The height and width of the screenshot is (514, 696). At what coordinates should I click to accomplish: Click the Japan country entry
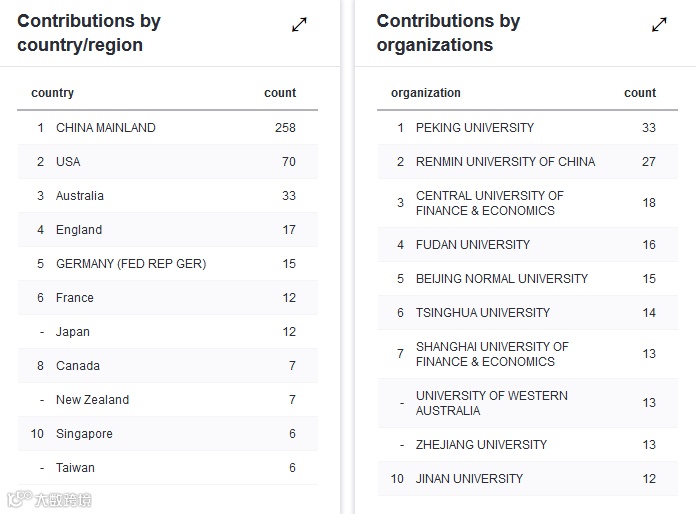[73, 332]
